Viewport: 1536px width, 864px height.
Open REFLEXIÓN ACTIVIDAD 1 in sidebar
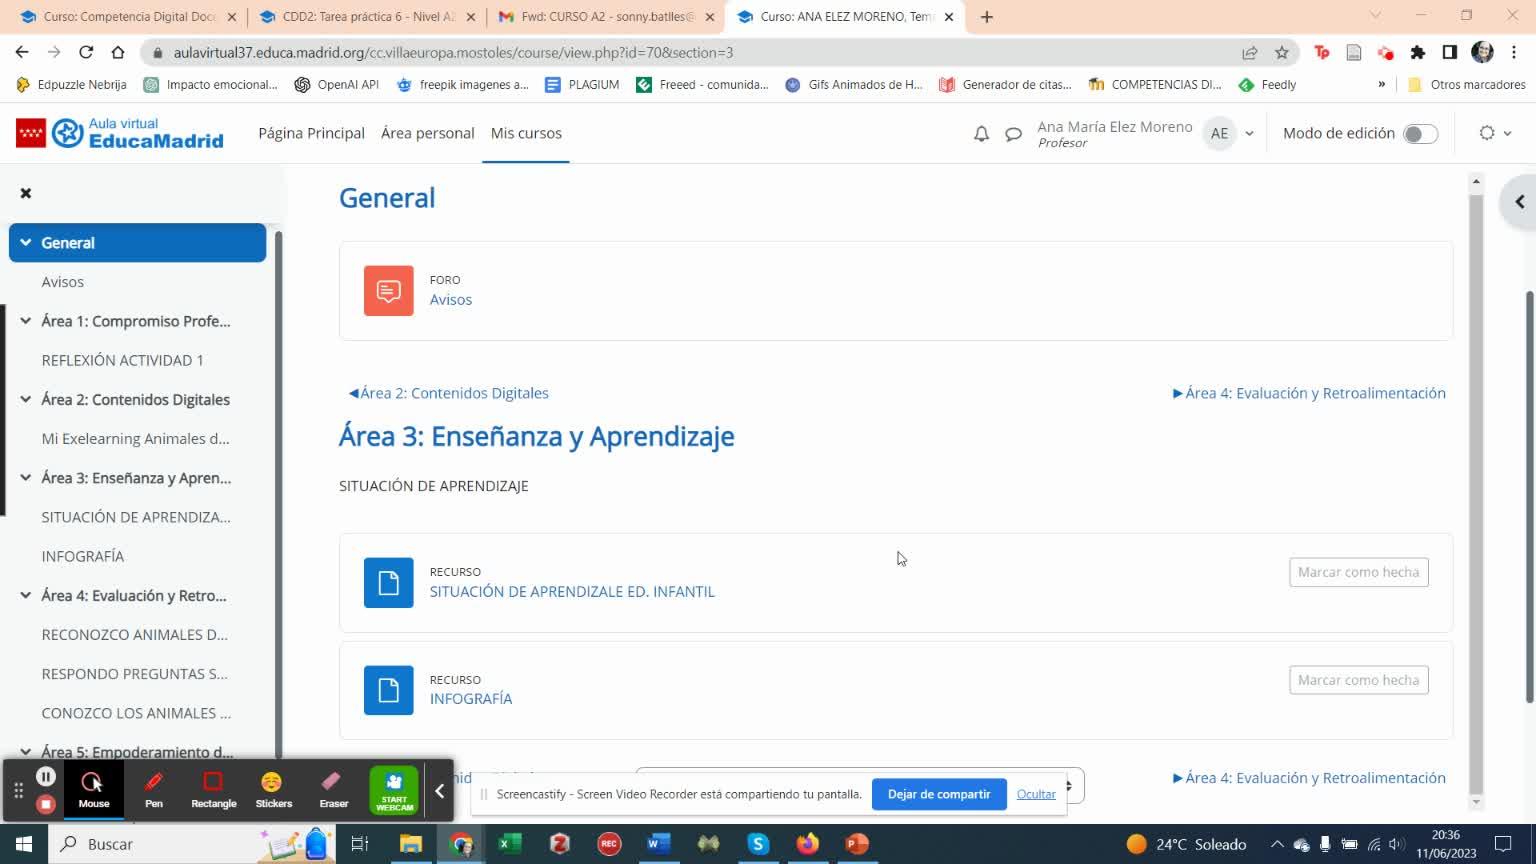click(x=122, y=360)
